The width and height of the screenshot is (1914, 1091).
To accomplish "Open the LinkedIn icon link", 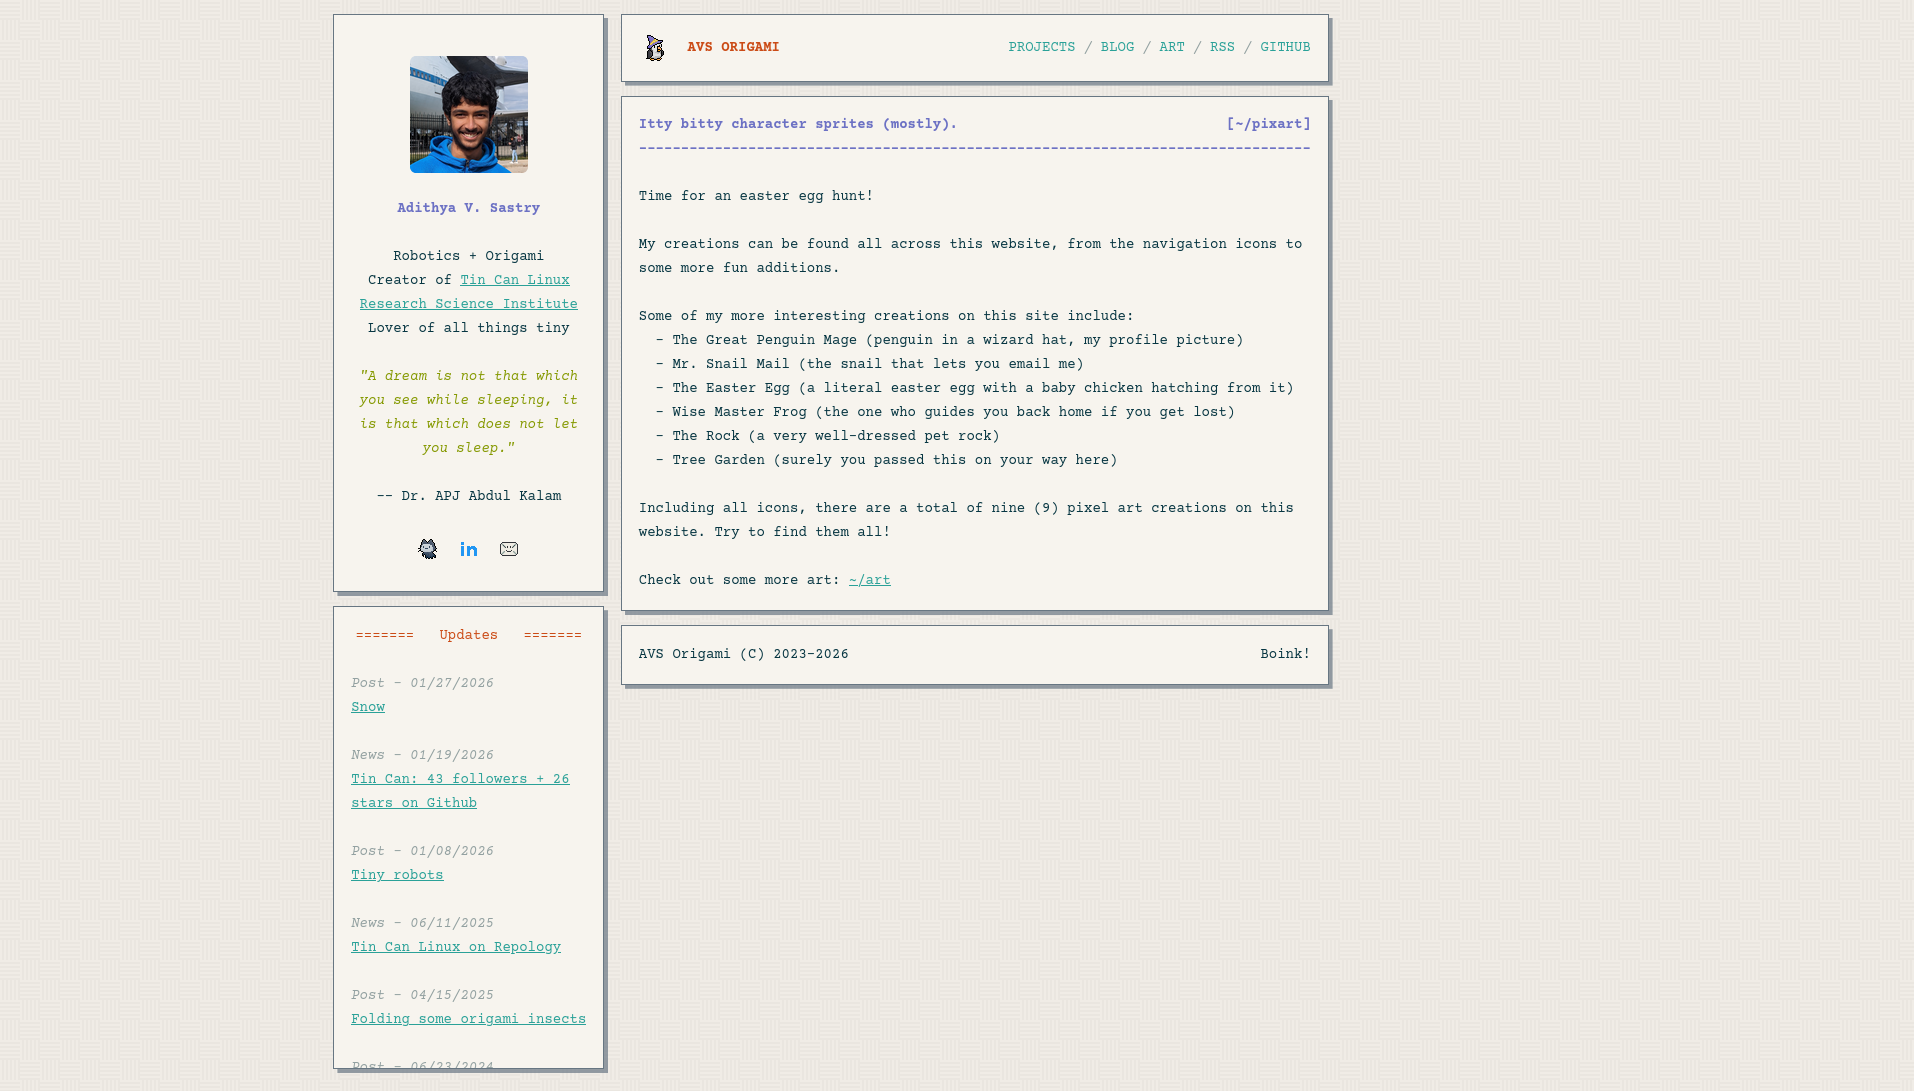I will pyautogui.click(x=469, y=549).
